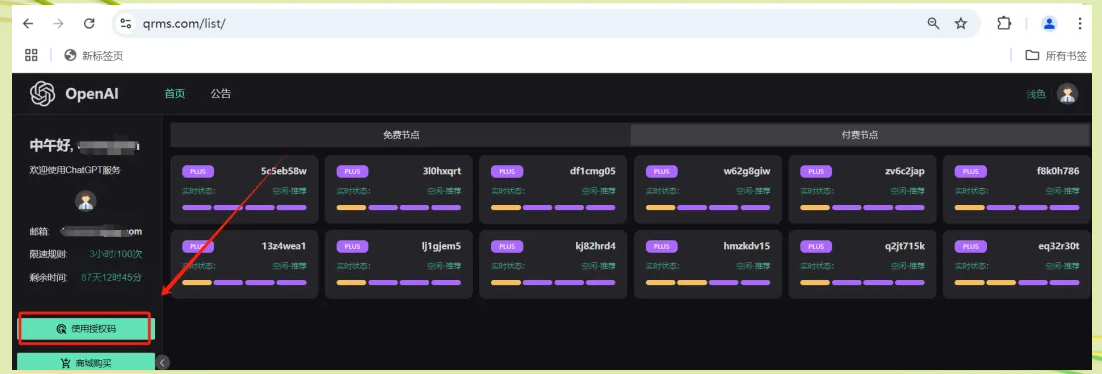The height and width of the screenshot is (374, 1102).
Task: Bookmark page with the star icon
Action: (961, 23)
